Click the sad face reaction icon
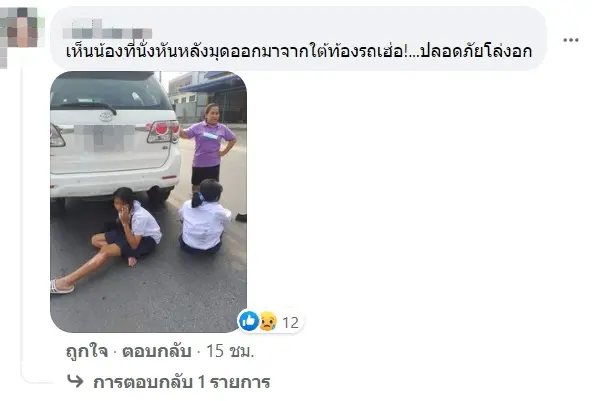 268,321
